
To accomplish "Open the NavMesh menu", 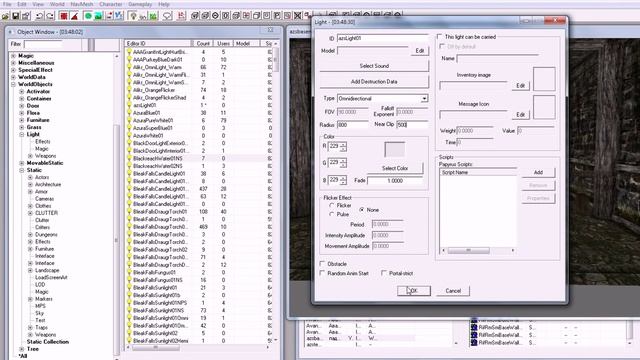I will pos(82,4).
